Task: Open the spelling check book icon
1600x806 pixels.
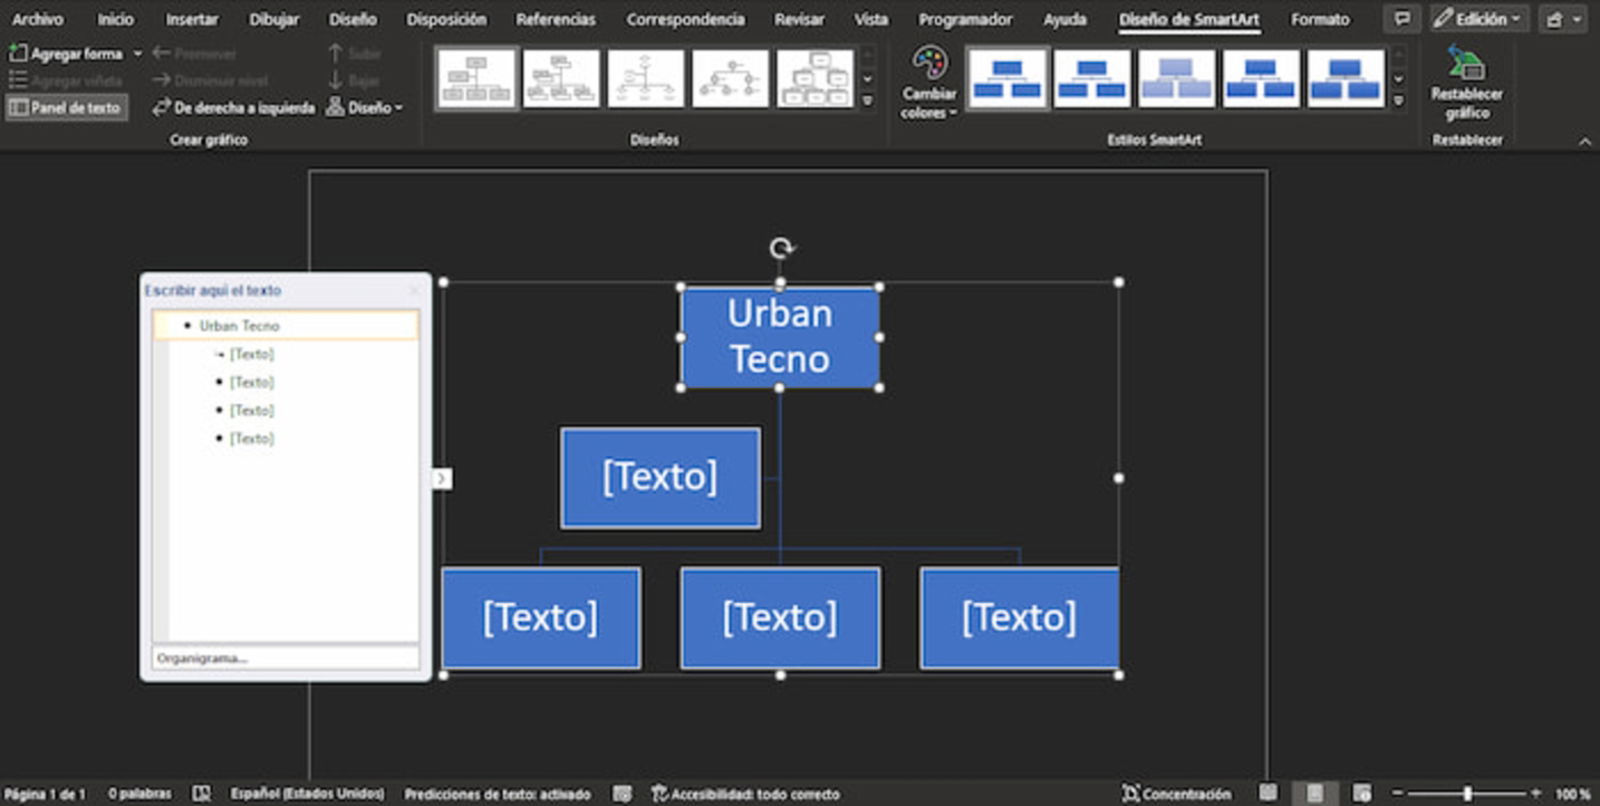Action: point(202,794)
